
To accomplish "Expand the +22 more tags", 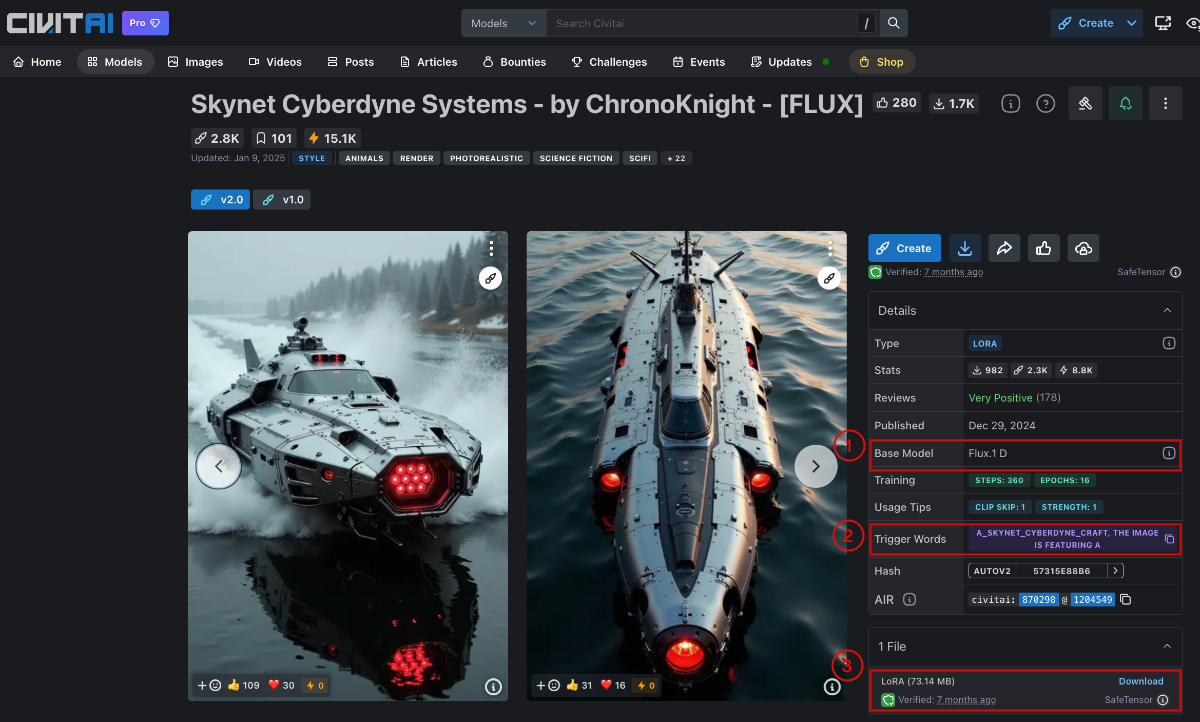I will click(x=675, y=158).
